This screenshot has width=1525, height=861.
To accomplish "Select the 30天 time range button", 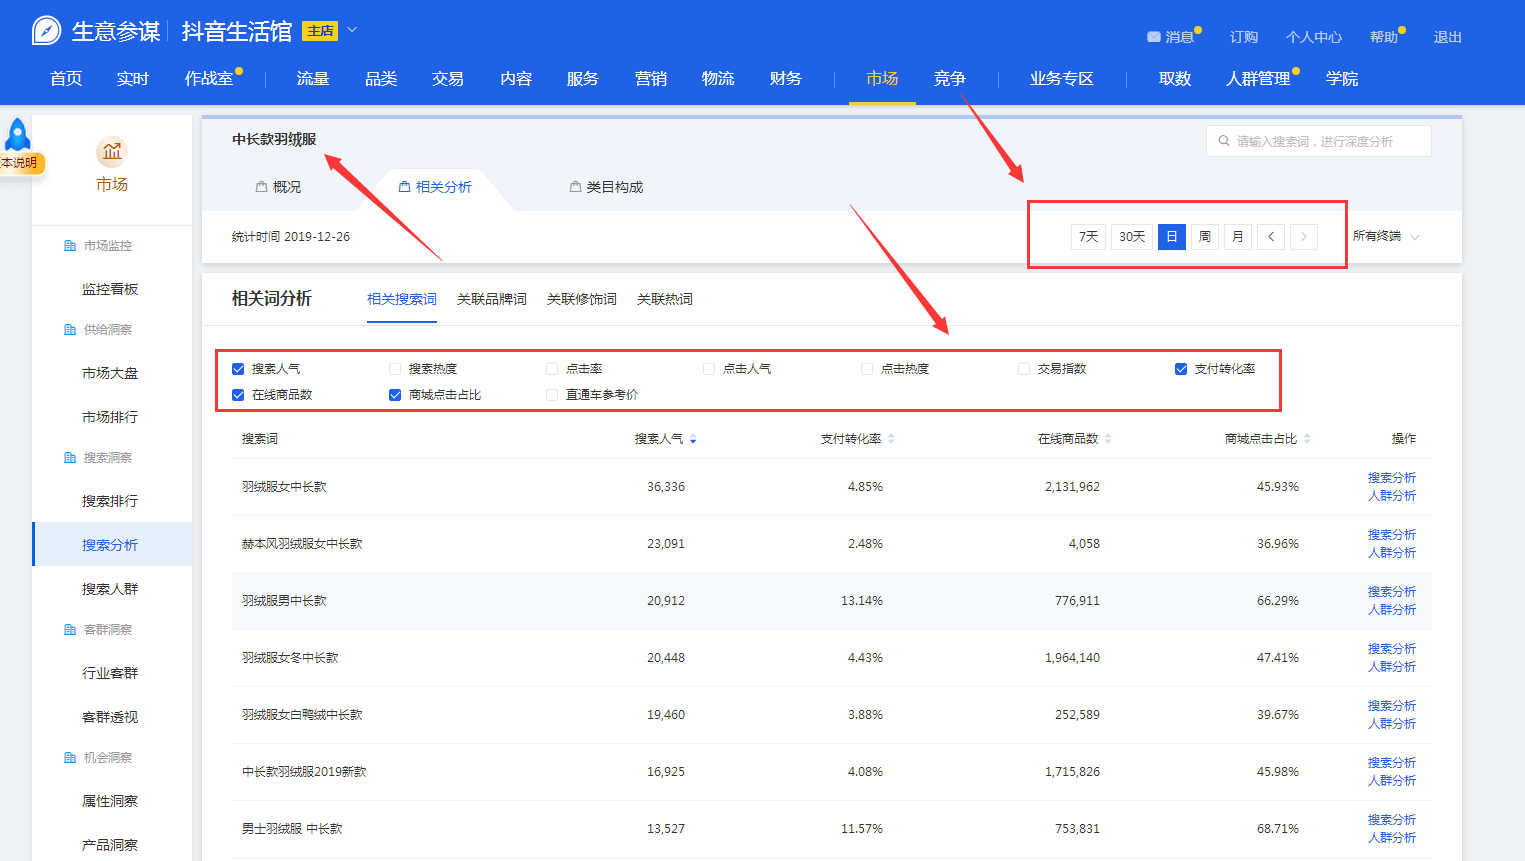I will [x=1132, y=237].
